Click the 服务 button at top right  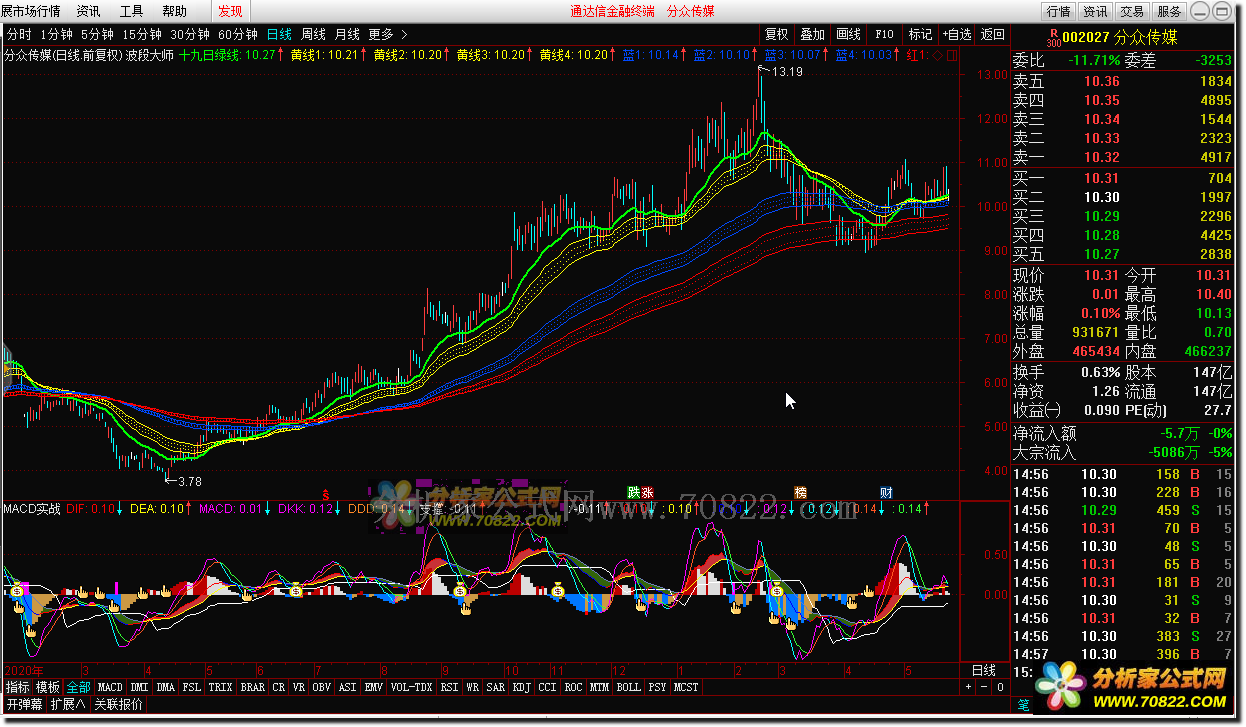(1169, 11)
